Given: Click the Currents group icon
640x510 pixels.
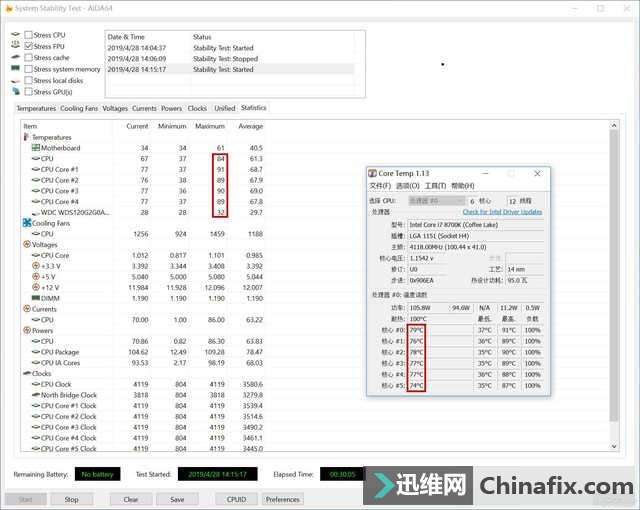Looking at the screenshot, I should (27, 308).
